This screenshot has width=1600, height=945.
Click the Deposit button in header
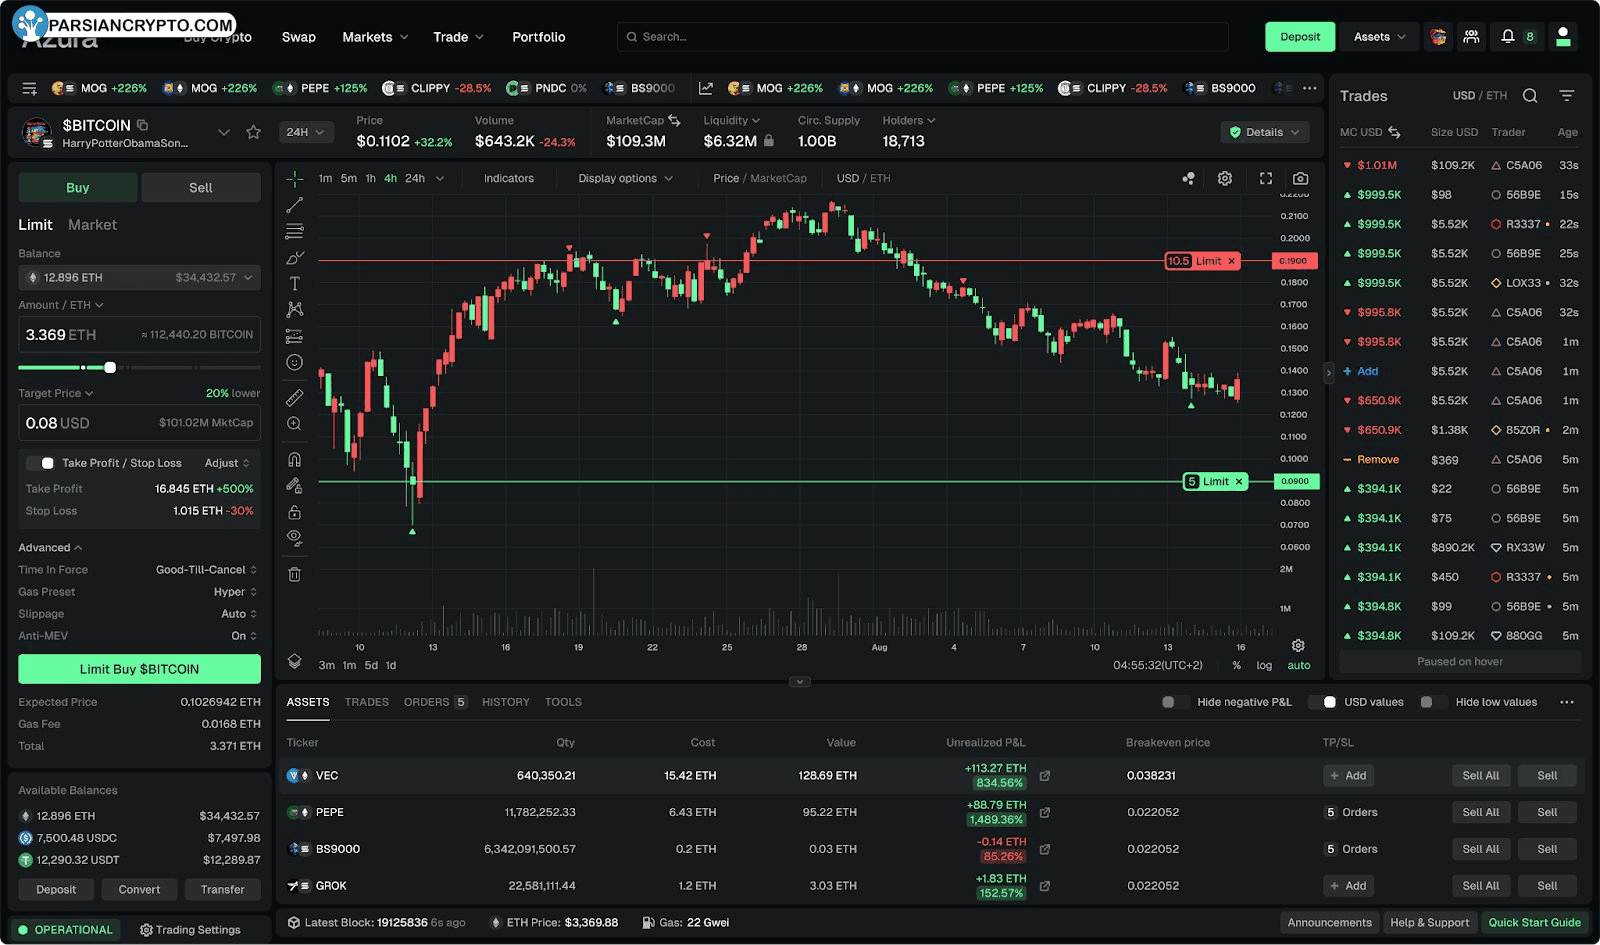click(x=1300, y=37)
